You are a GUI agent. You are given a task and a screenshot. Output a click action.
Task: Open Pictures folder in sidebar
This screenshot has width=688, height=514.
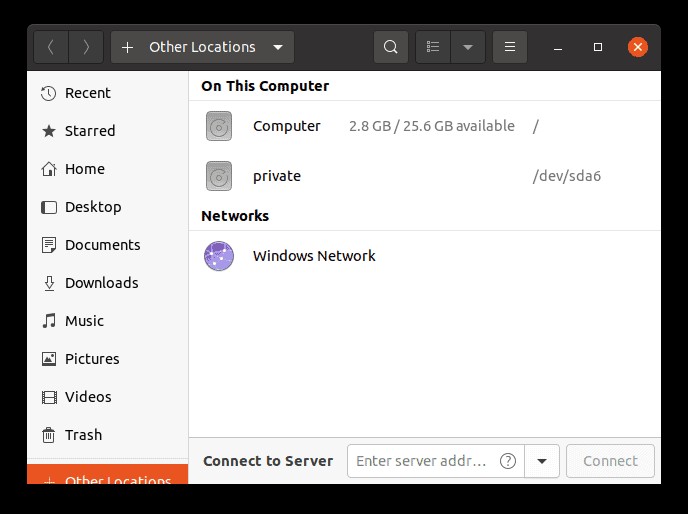tap(108, 359)
